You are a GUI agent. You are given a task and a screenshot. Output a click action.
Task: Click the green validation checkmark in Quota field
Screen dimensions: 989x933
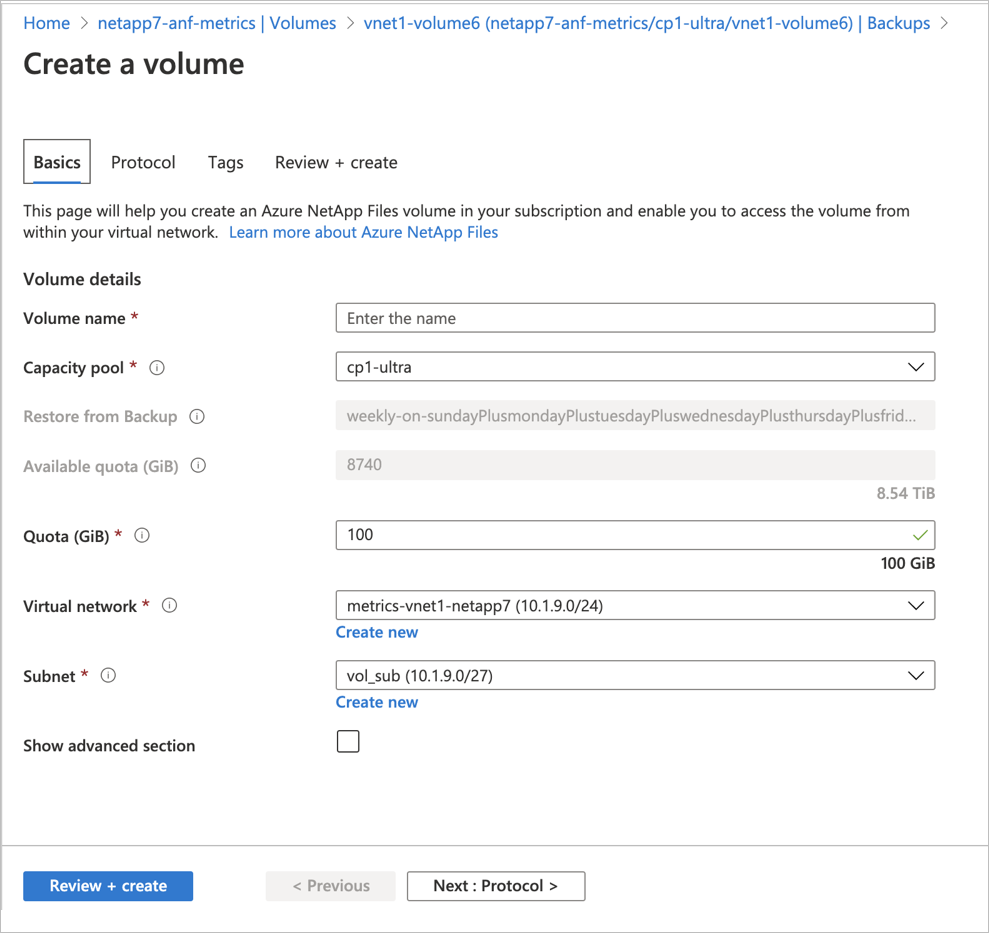pos(919,535)
